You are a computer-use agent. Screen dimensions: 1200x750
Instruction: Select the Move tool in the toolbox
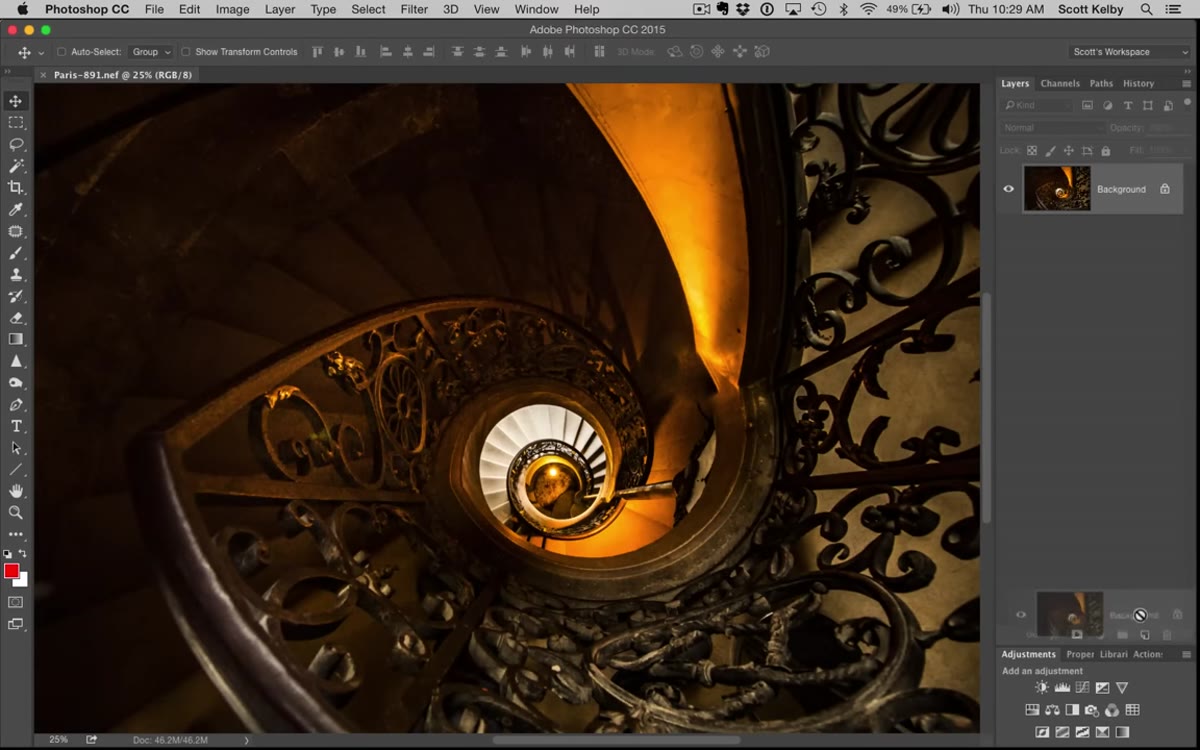tap(15, 101)
